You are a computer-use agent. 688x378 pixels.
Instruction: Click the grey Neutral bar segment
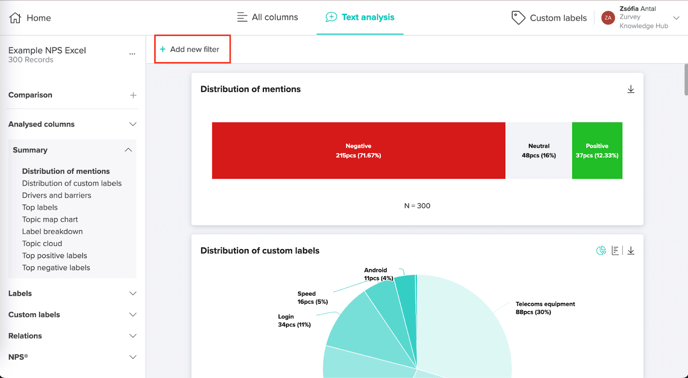[x=538, y=151]
